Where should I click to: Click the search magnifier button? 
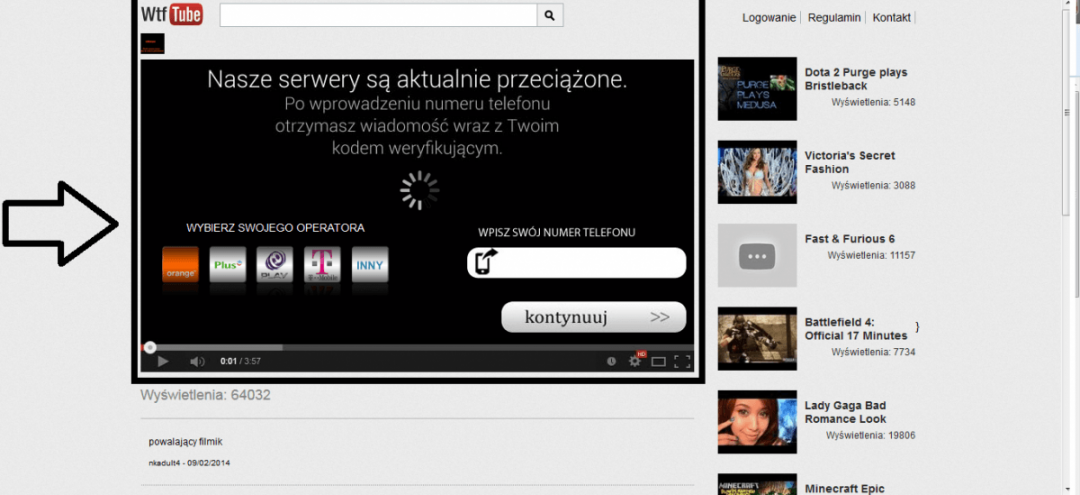550,15
